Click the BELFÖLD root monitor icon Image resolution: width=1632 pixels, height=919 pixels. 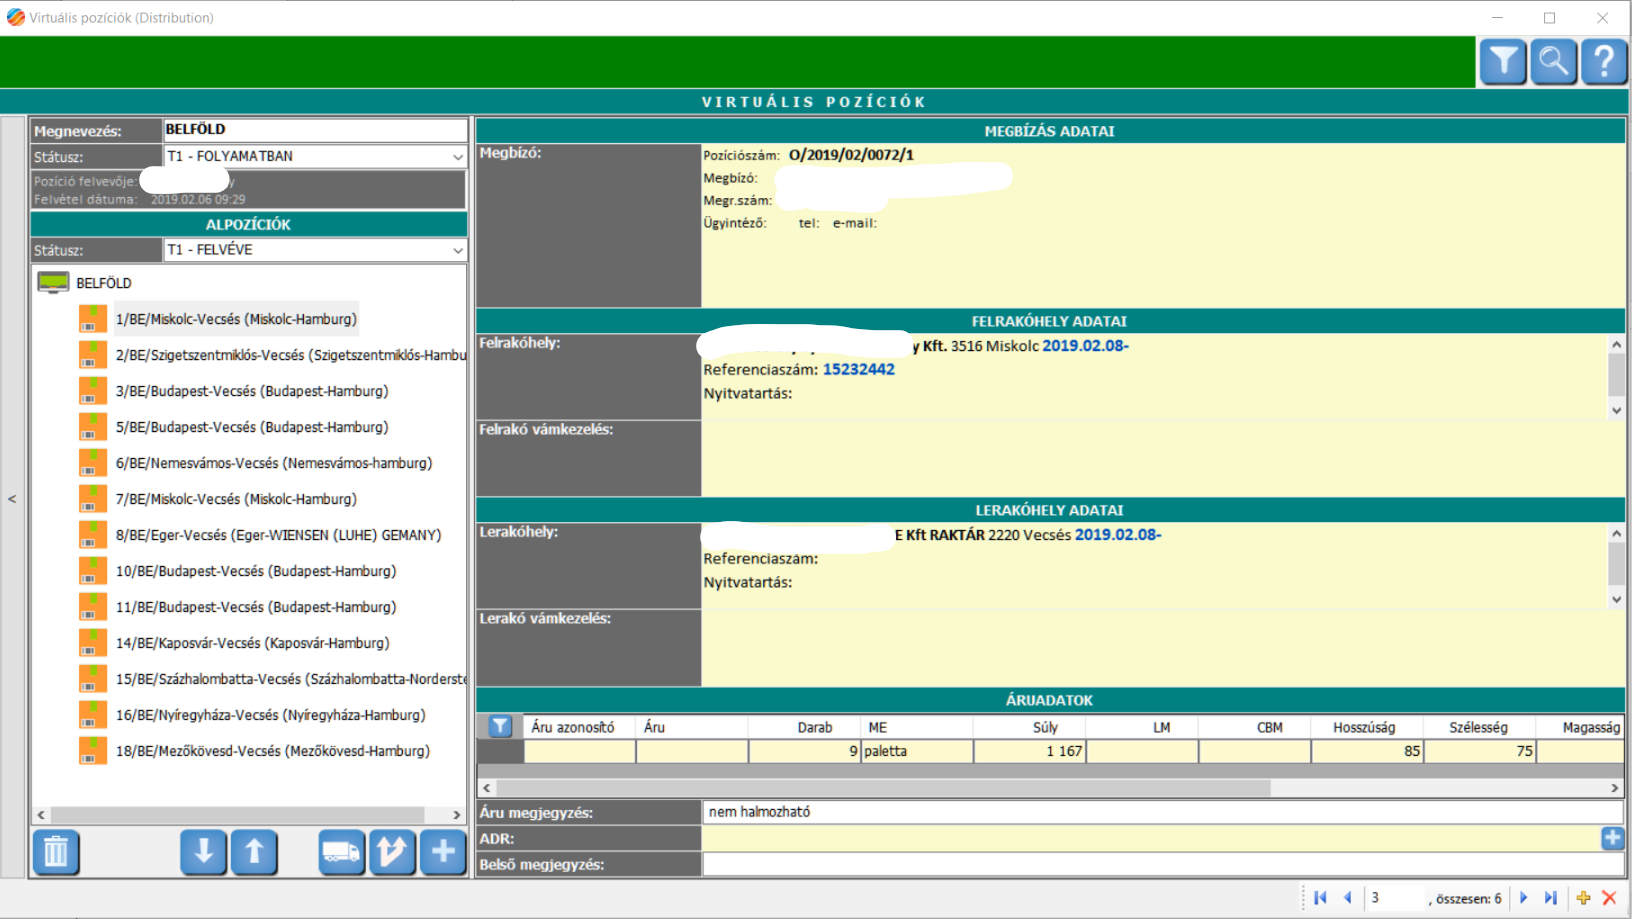(x=53, y=283)
